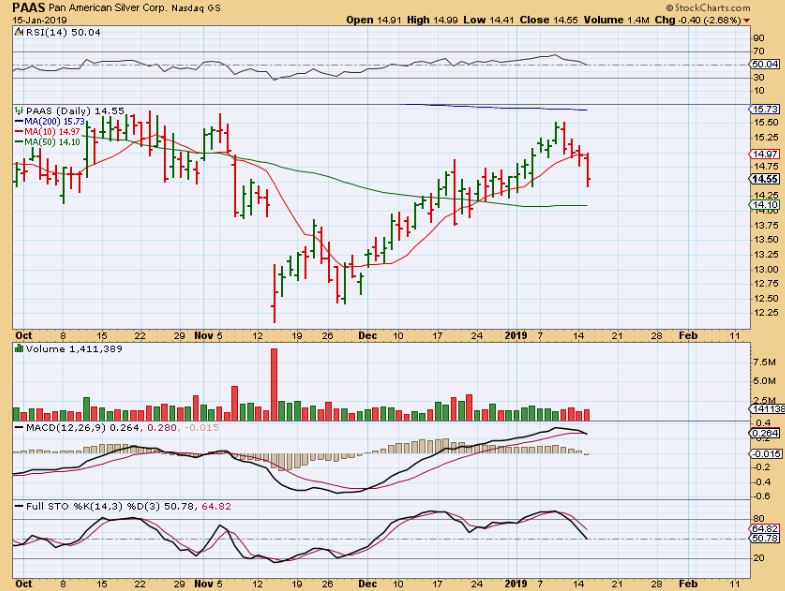Click the High 14.99 value
This screenshot has width=785, height=591.
click(433, 20)
